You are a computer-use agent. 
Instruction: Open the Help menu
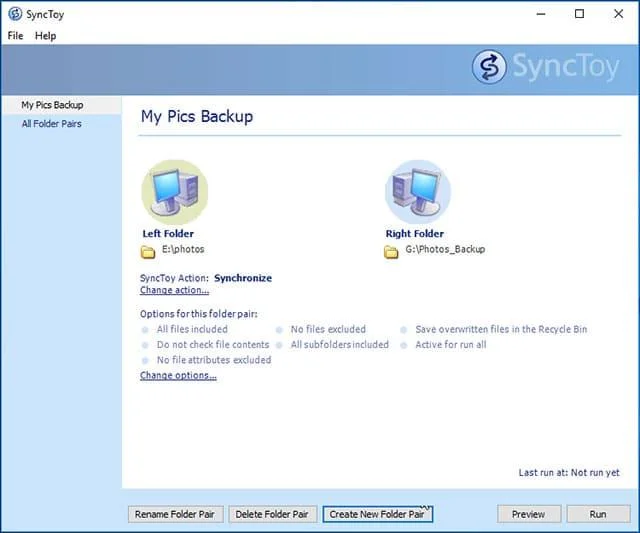coord(45,36)
